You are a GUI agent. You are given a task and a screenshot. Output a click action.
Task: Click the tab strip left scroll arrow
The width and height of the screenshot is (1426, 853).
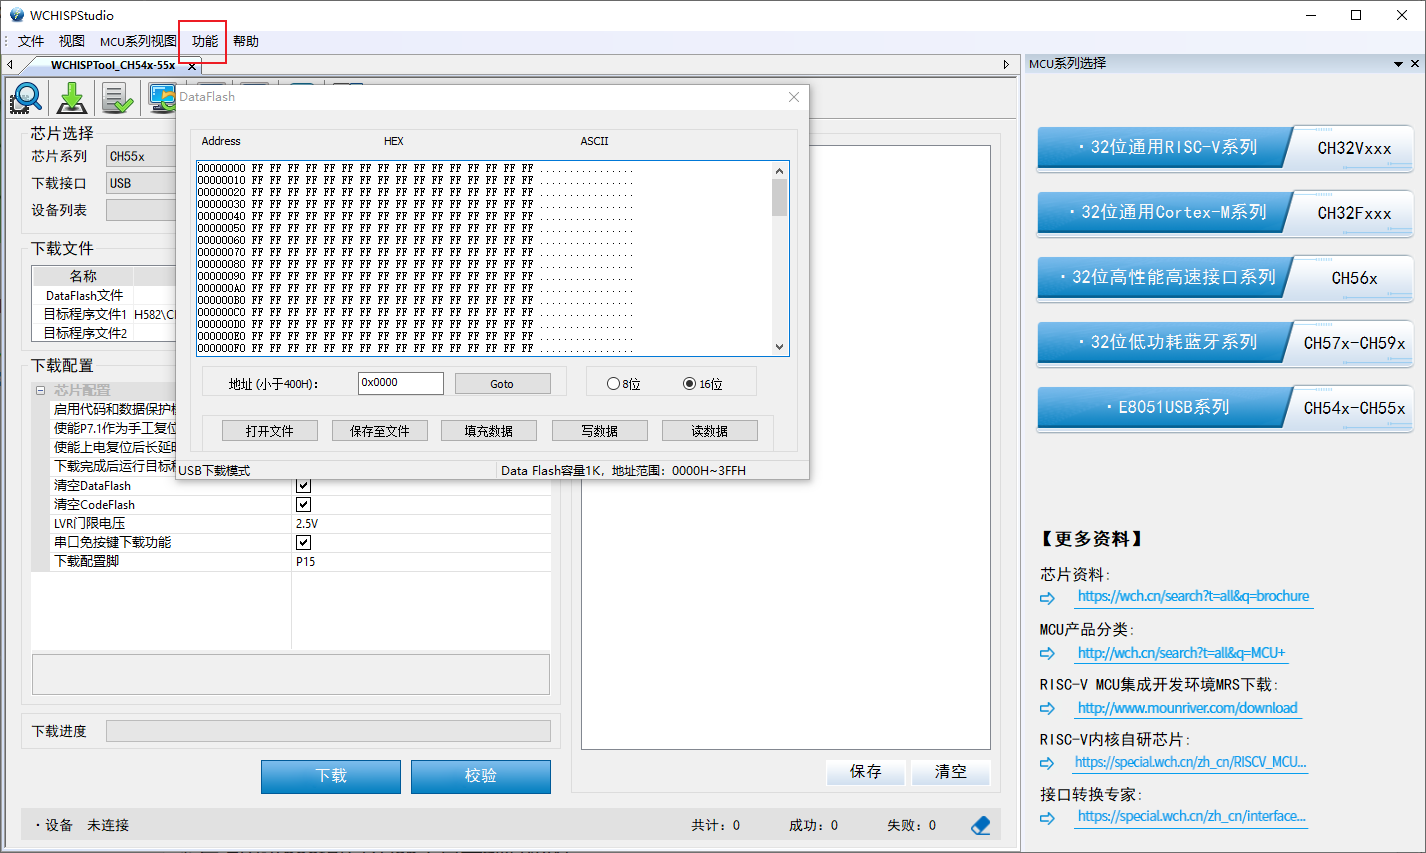pyautogui.click(x=10, y=65)
